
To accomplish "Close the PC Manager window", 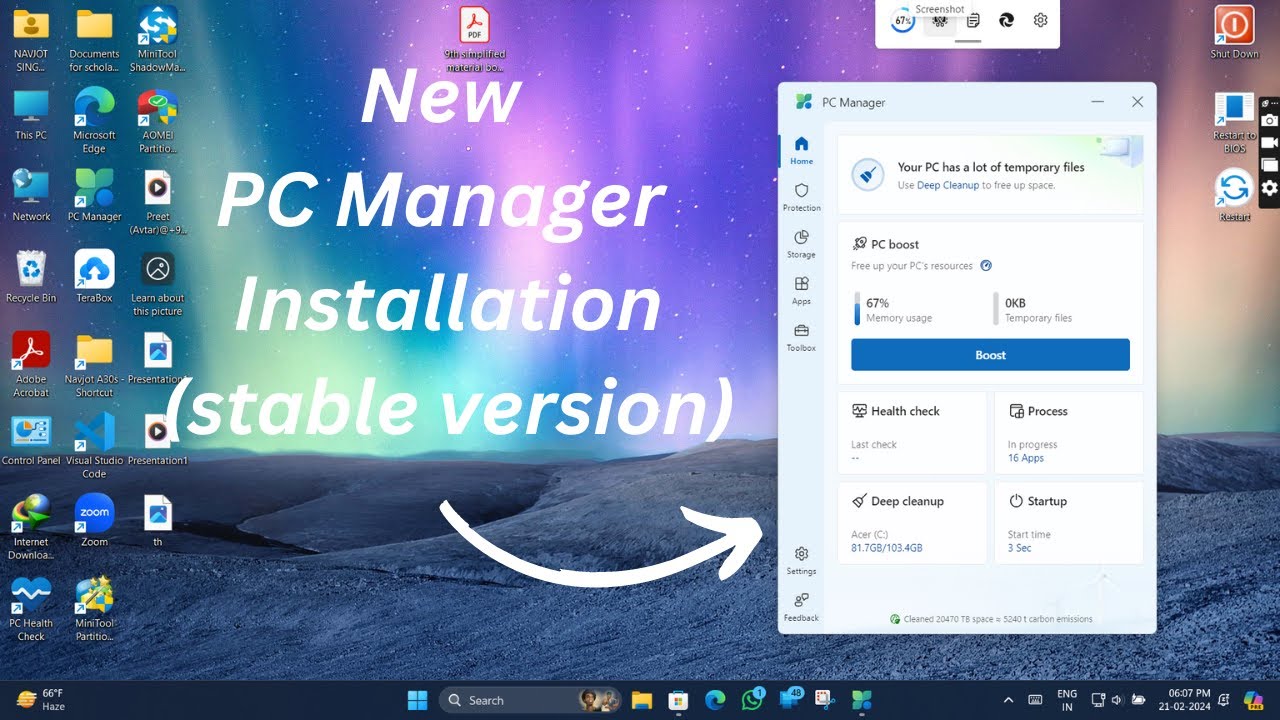I will point(1137,102).
